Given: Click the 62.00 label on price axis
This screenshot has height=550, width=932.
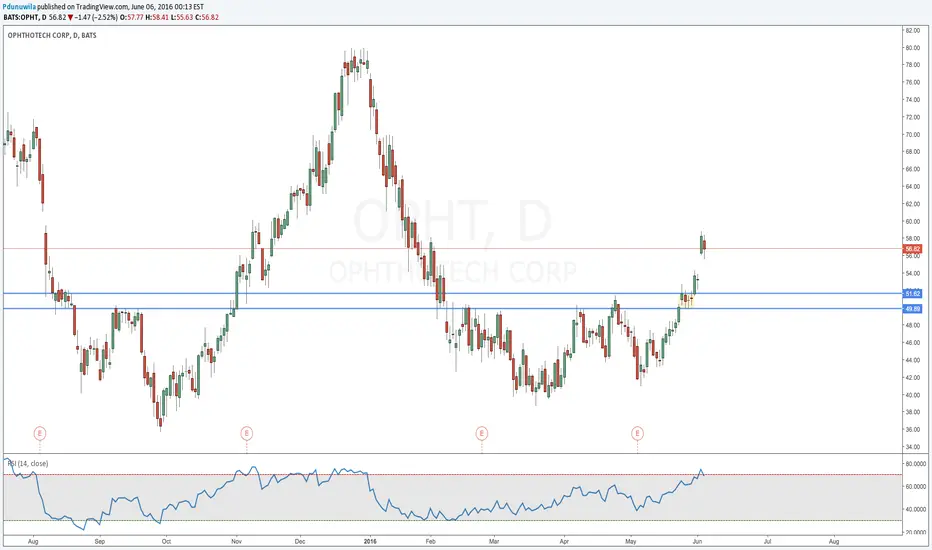Looking at the screenshot, I should [912, 204].
